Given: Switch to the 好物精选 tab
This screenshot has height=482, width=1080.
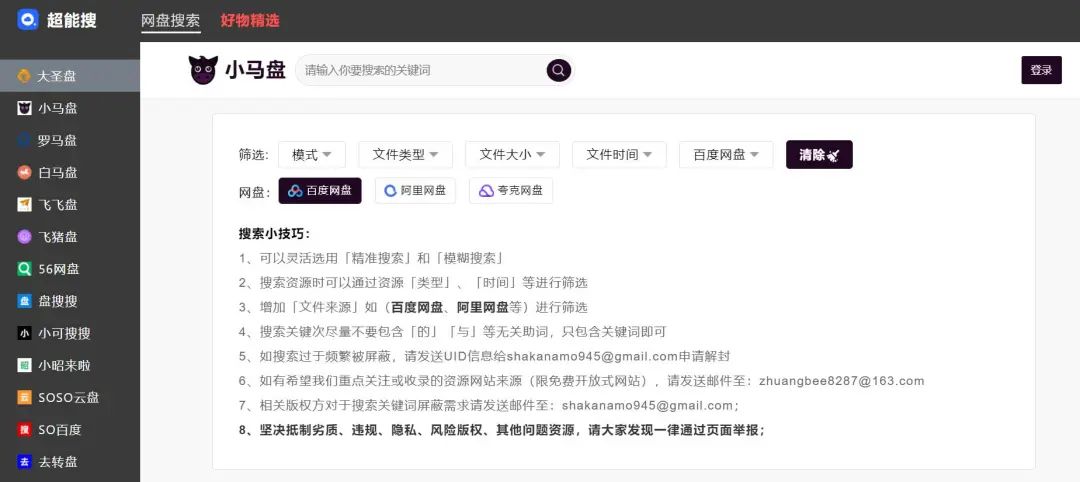Looking at the screenshot, I should [250, 20].
